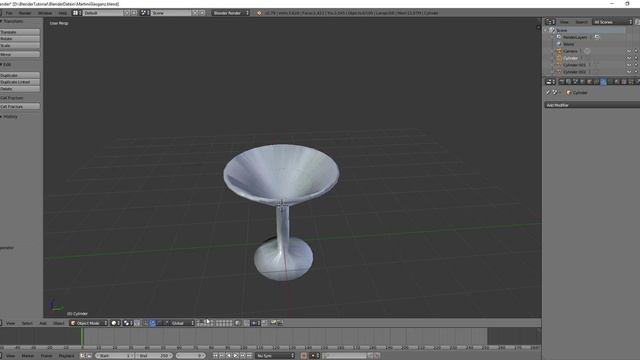Image resolution: width=640 pixels, height=360 pixels.
Task: Open the outliner editor type icon
Action: point(550,22)
